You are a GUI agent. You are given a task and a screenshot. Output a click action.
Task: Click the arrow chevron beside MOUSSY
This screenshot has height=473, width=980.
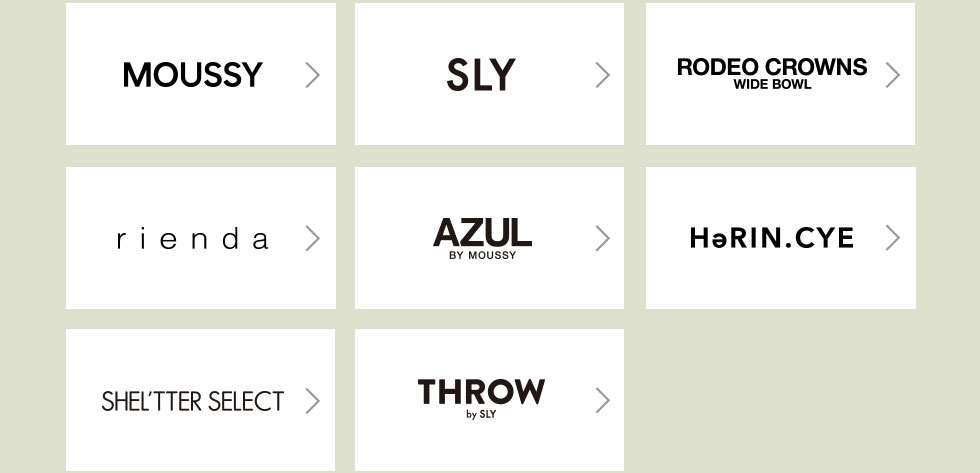coord(313,75)
